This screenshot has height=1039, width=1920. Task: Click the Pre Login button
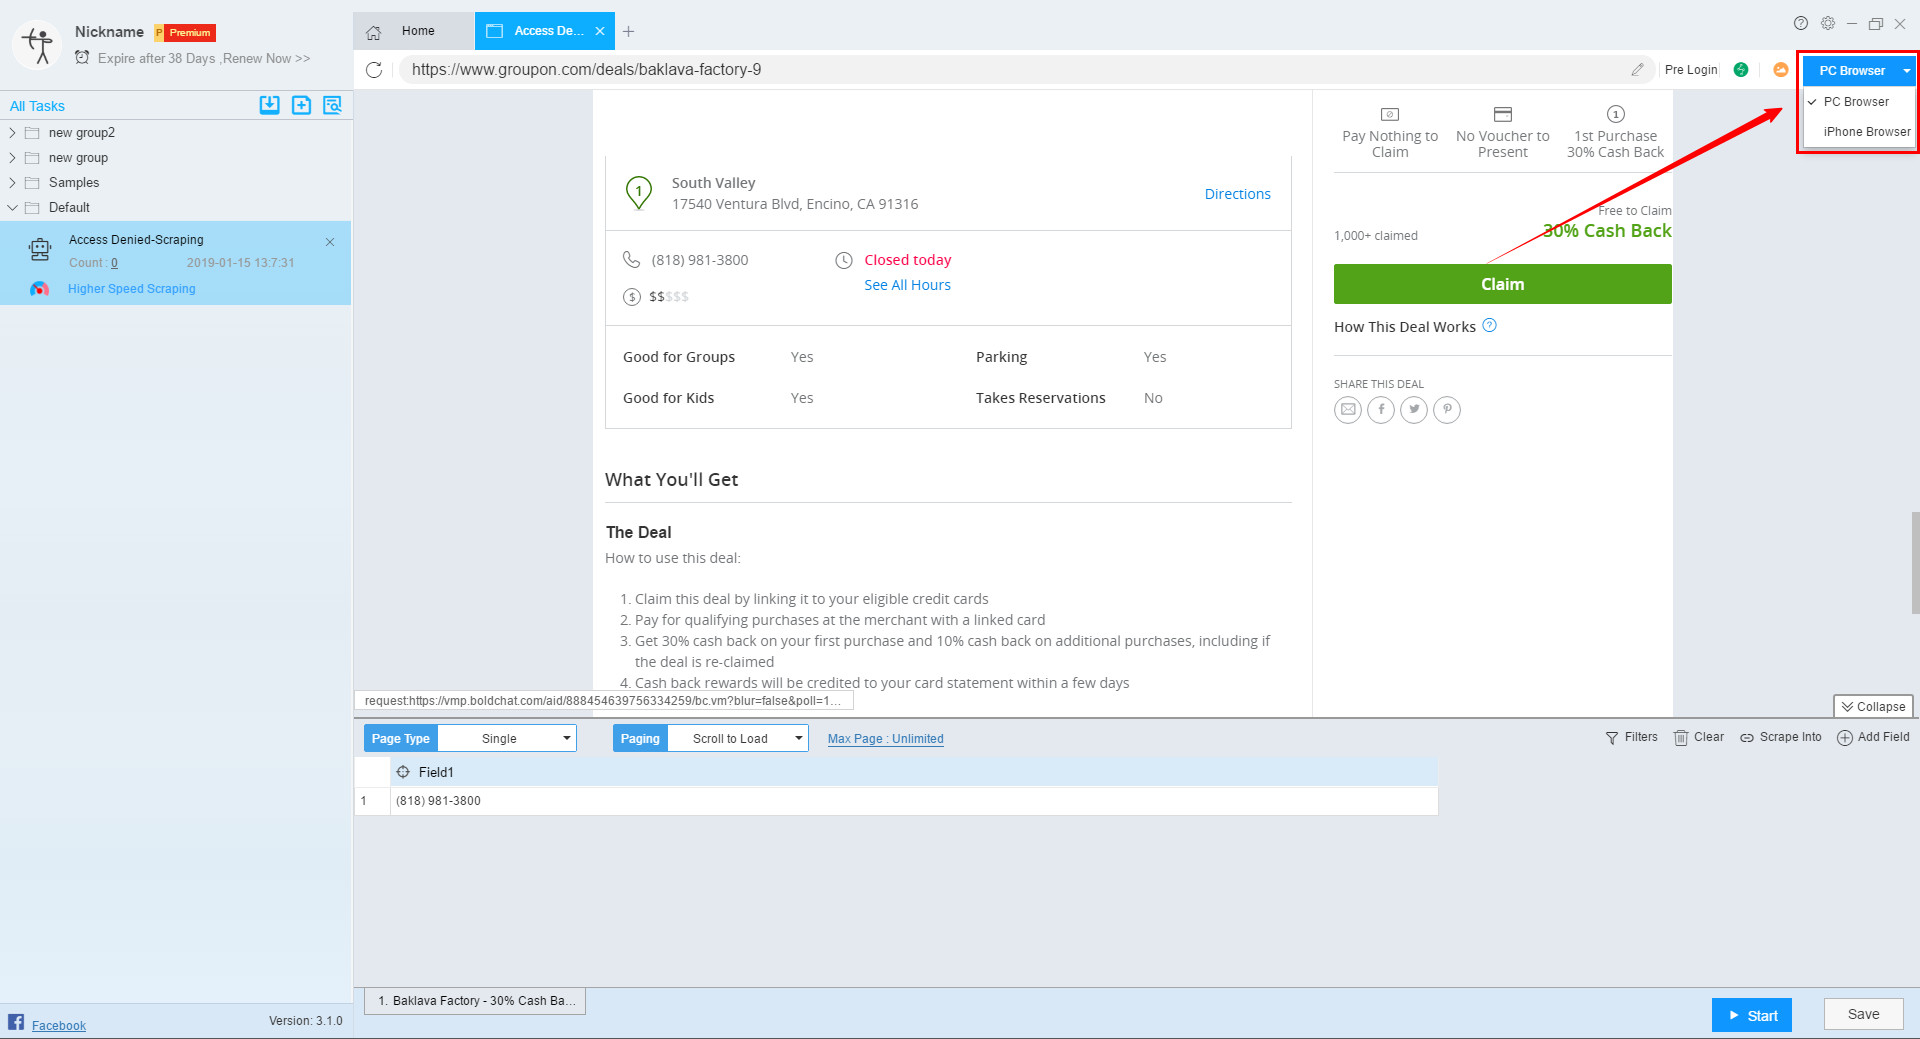point(1691,70)
